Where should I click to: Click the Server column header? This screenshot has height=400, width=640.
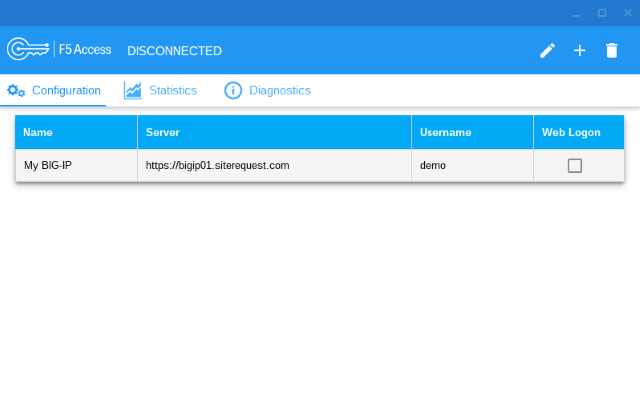(274, 132)
